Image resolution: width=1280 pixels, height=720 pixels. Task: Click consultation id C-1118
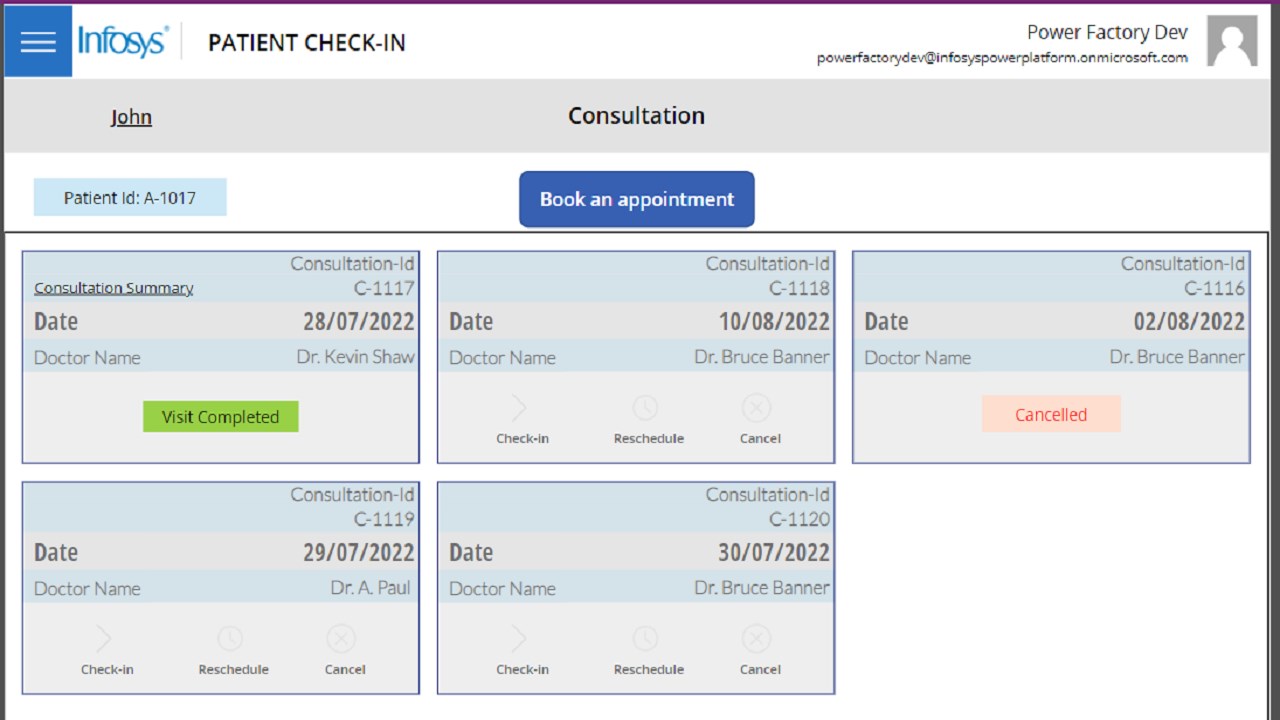[799, 288]
